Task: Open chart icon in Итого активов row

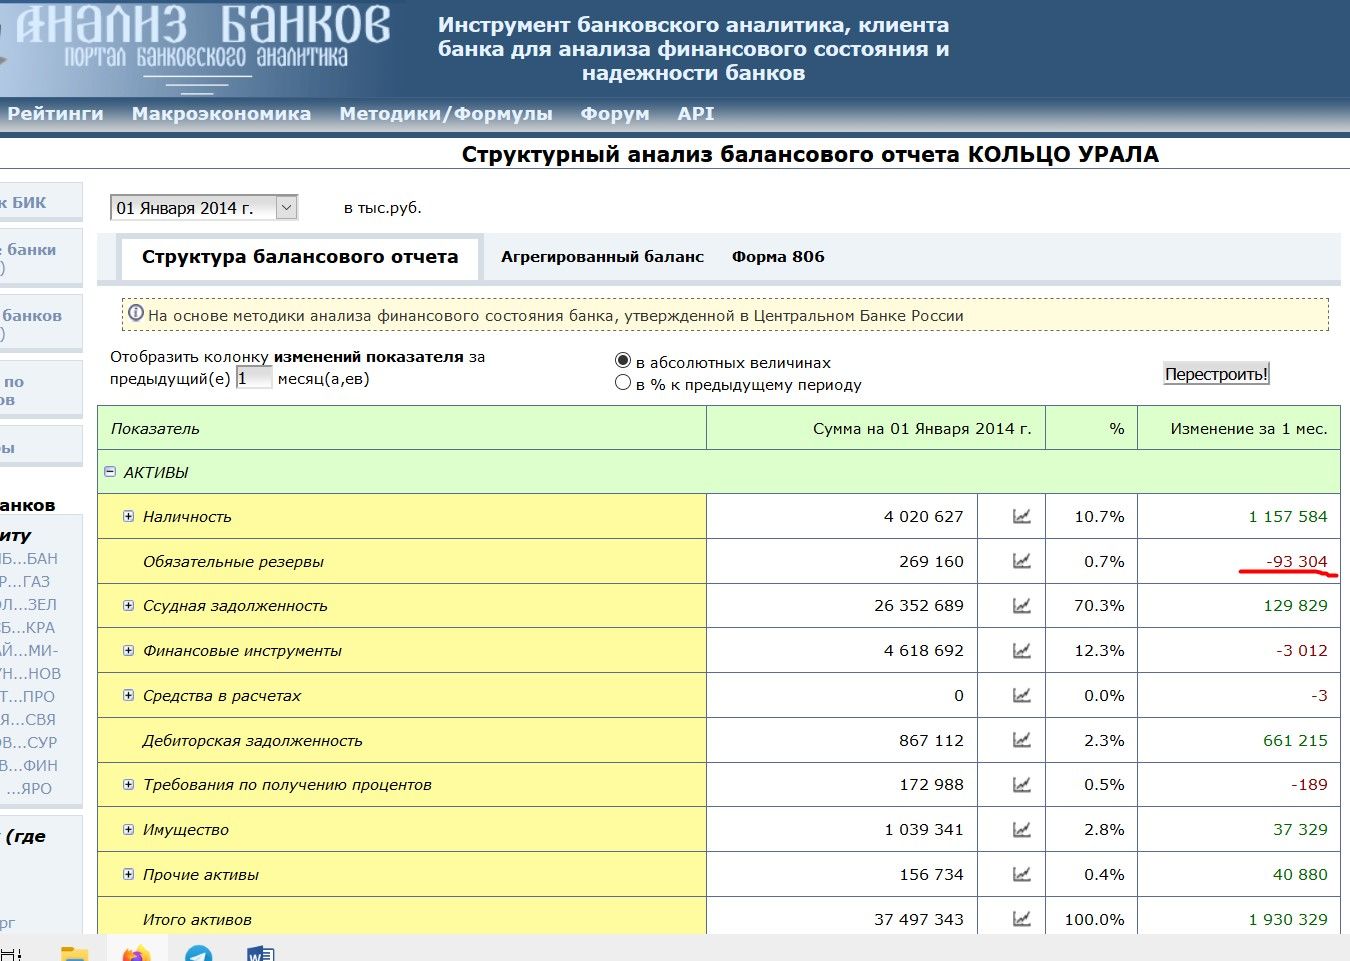Action: click(1021, 919)
